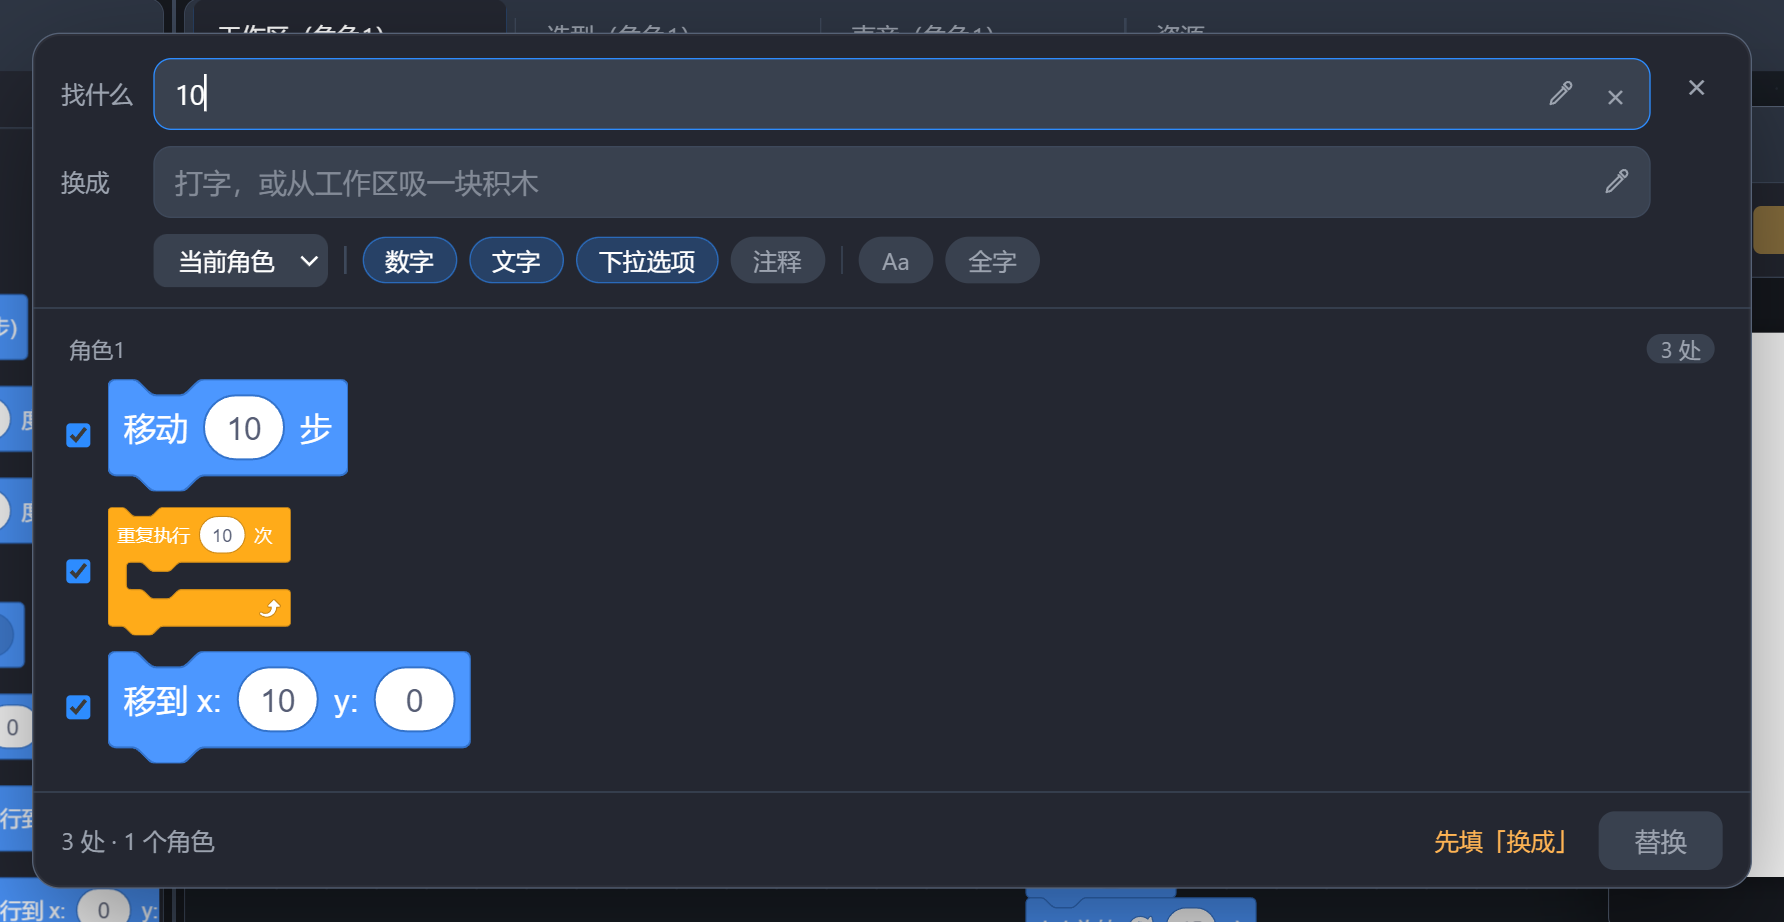
Task: Click the 3 处 · 1 个角色 summary text
Action: (x=138, y=842)
